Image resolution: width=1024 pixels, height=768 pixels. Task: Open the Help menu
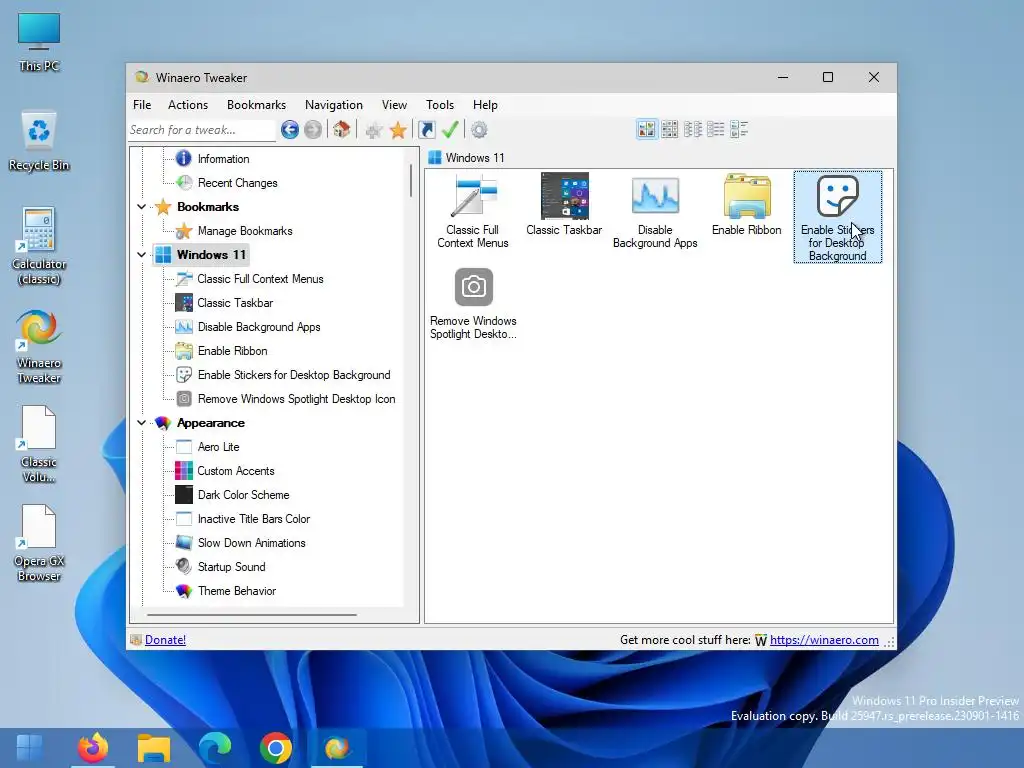click(x=485, y=104)
